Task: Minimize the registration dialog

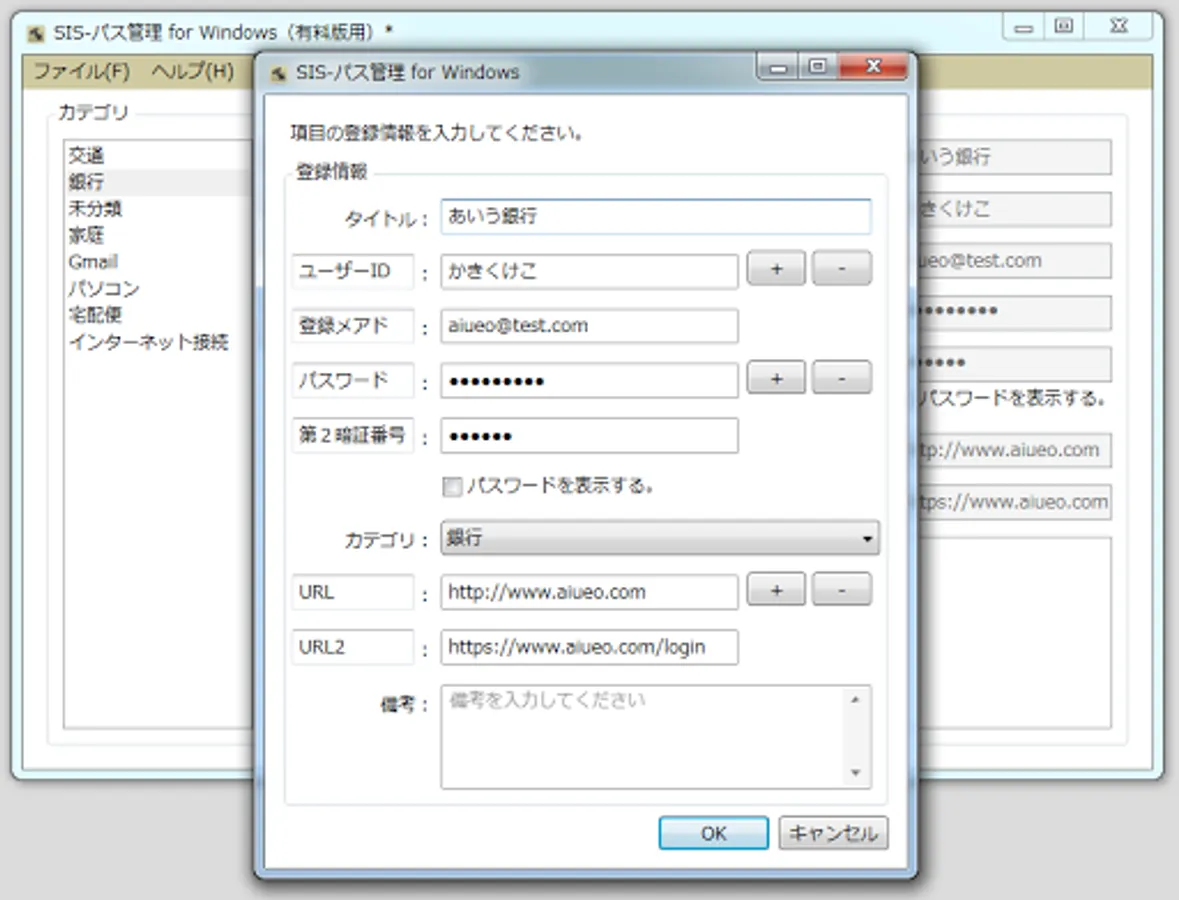Action: (x=778, y=68)
